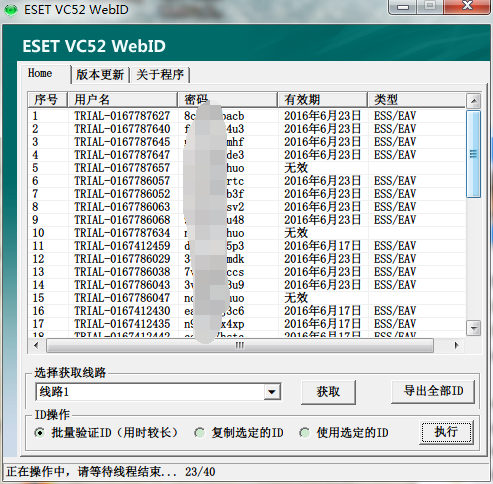The height and width of the screenshot is (484, 493).
Task: Select row TRIAL-0167786057
Action: [x=247, y=181]
